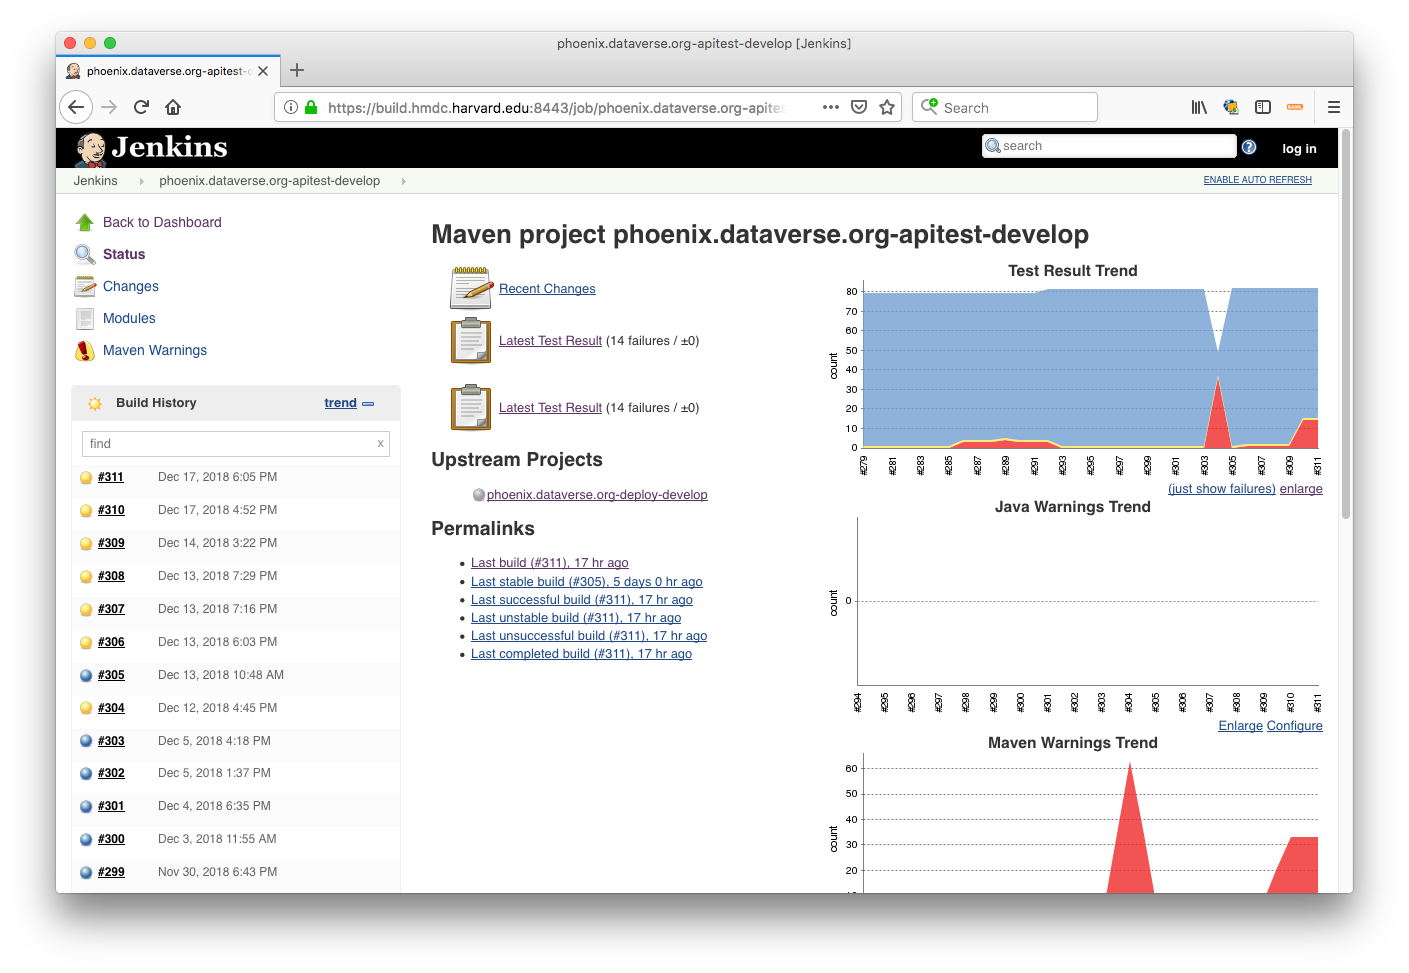Screen dimensions: 1409x973
Task: Click the Changes notepad icon in sidebar
Action: pyautogui.click(x=85, y=286)
